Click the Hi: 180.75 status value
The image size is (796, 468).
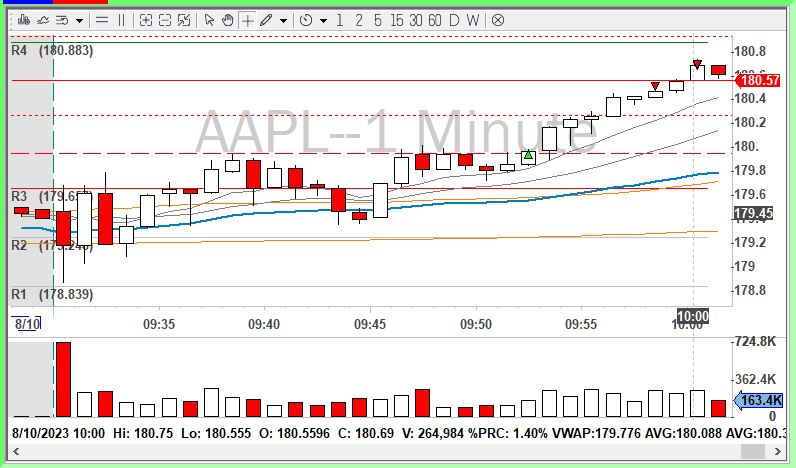[x=143, y=433]
